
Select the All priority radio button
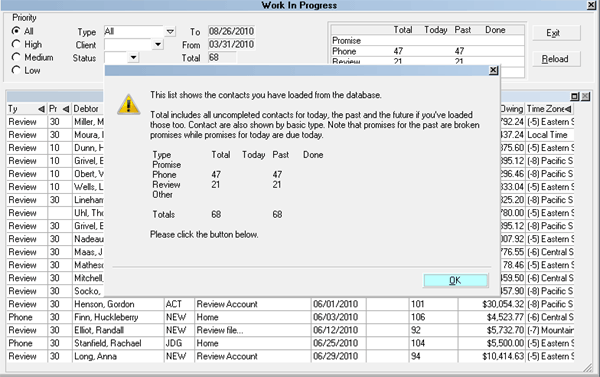click(x=16, y=31)
